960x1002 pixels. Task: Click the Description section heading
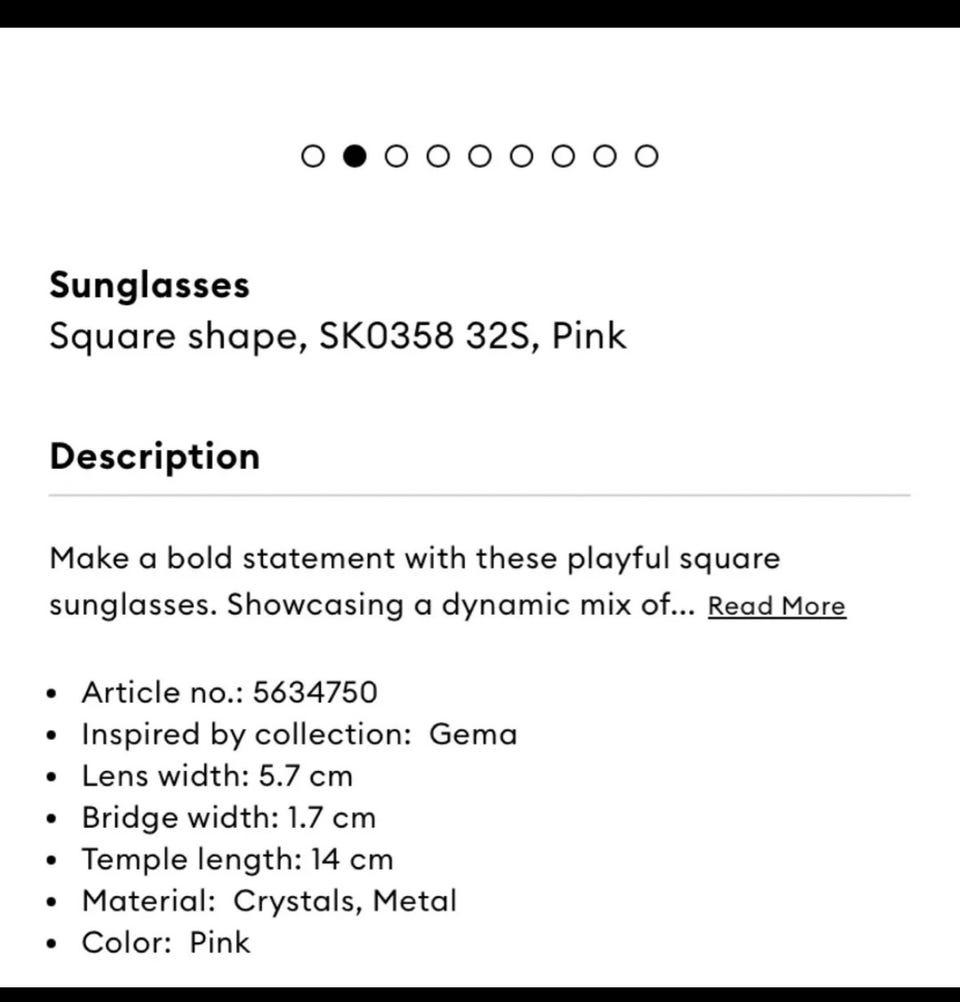154,456
